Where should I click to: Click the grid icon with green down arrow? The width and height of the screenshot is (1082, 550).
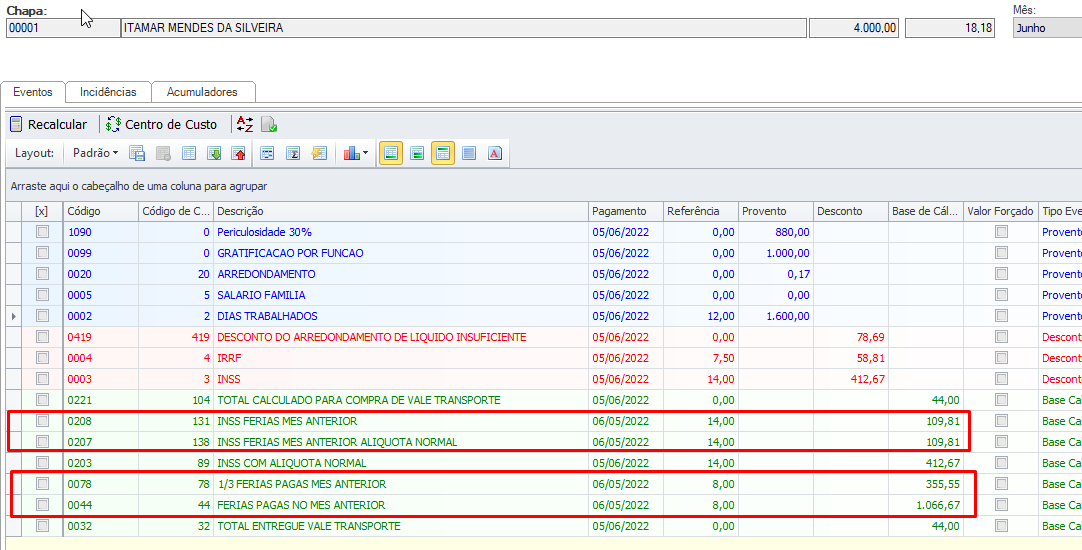214,153
